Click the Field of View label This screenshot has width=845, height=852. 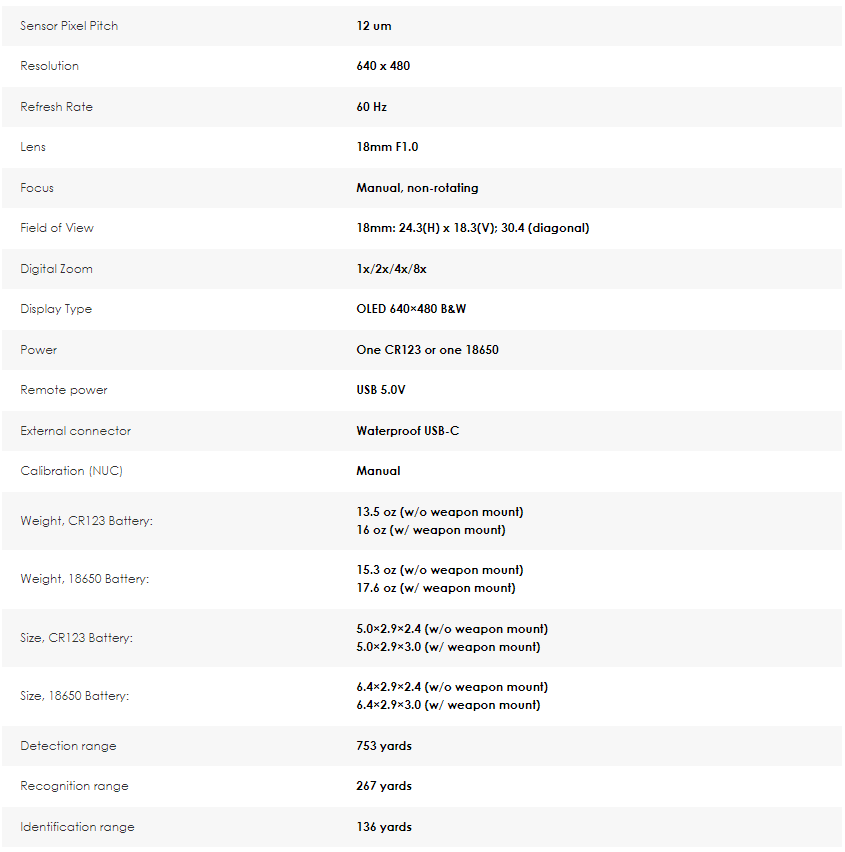pos(57,228)
